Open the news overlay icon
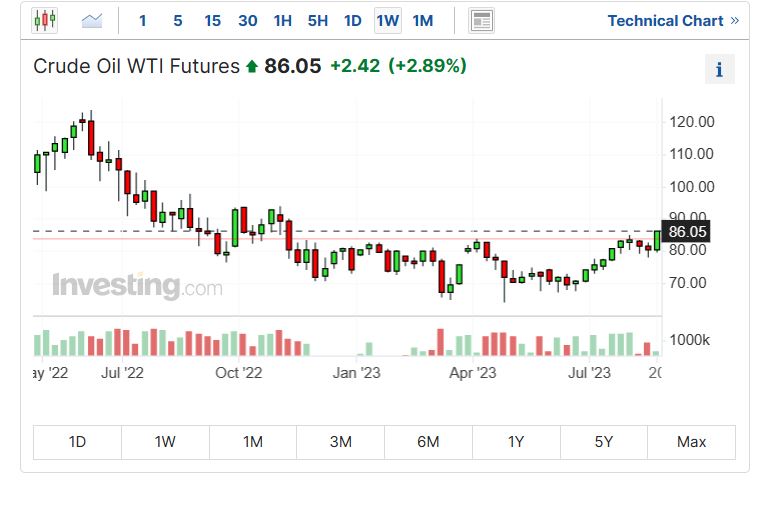The width and height of the screenshot is (769, 511). tap(481, 21)
